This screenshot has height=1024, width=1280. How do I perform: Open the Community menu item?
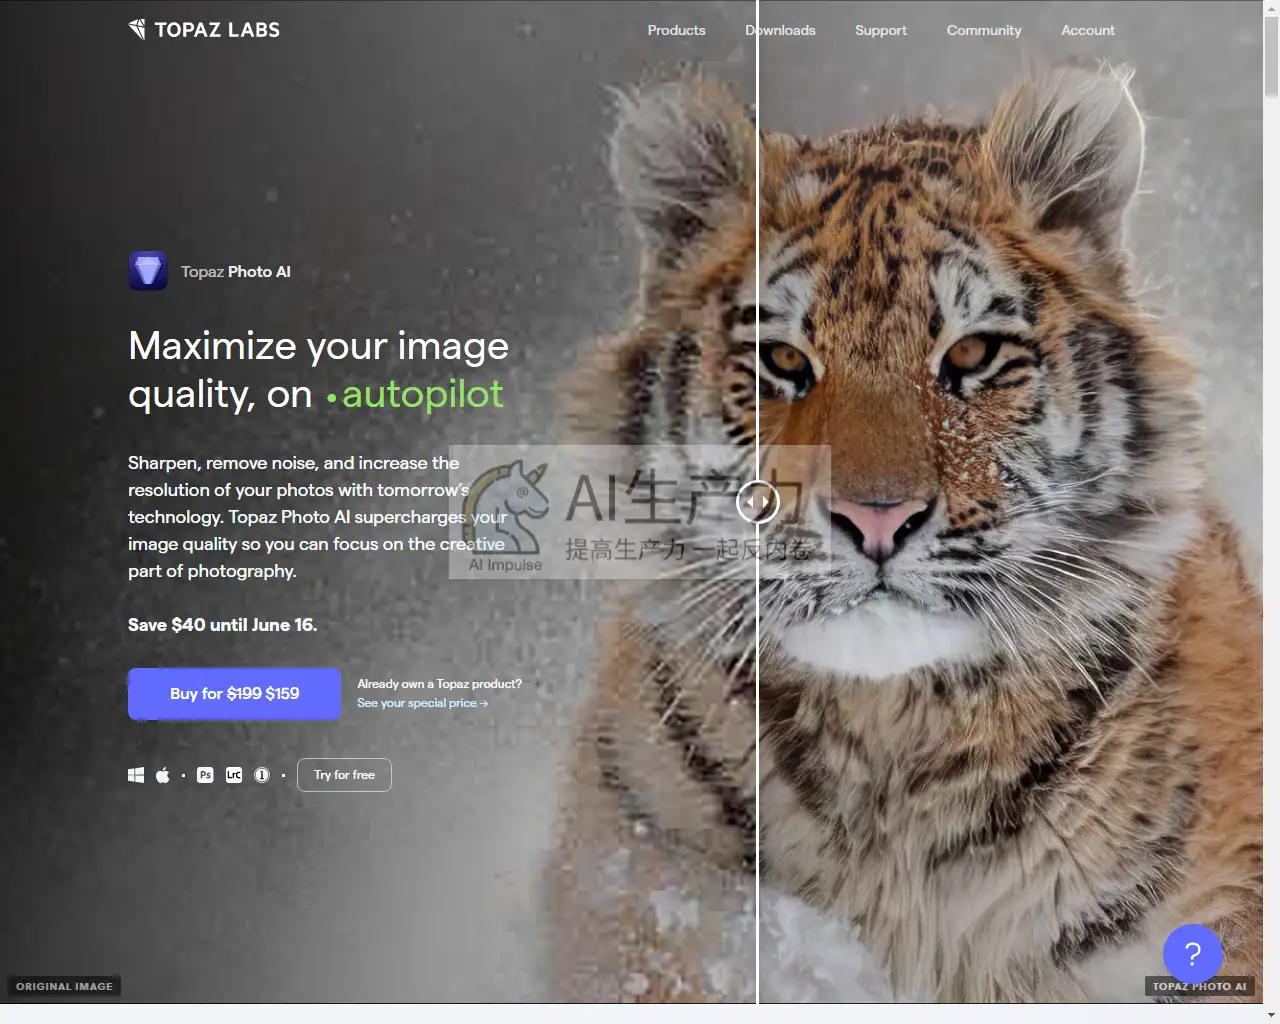pyautogui.click(x=984, y=30)
